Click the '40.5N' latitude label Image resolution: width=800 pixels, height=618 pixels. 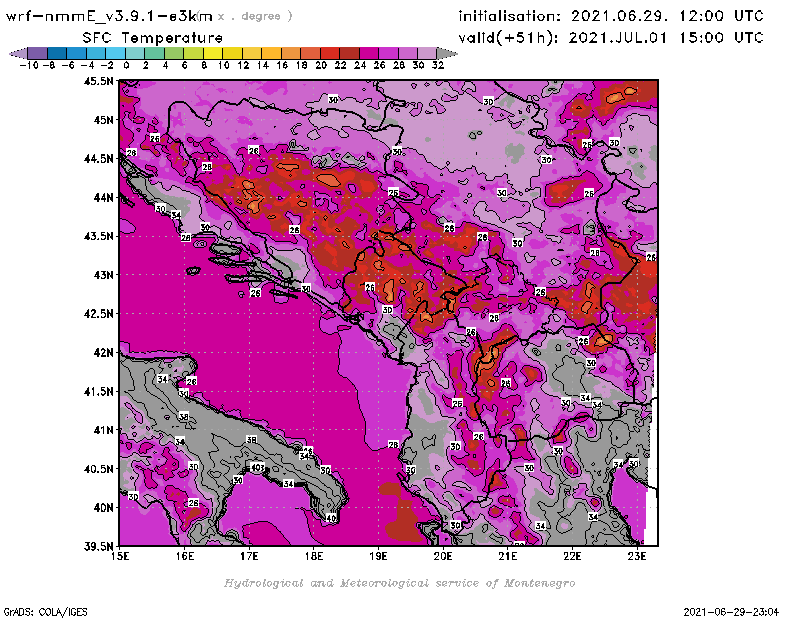98,469
